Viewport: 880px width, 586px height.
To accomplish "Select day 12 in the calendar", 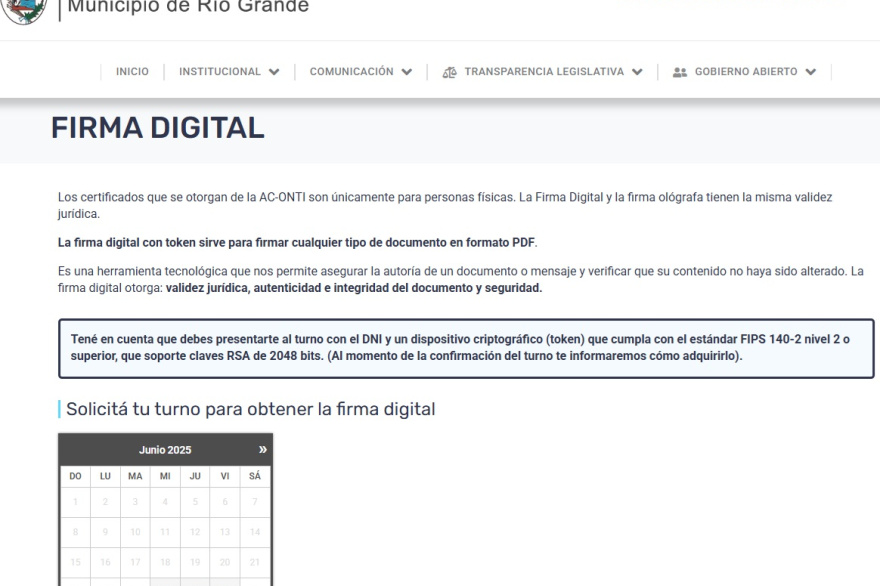I will click(x=195, y=532).
